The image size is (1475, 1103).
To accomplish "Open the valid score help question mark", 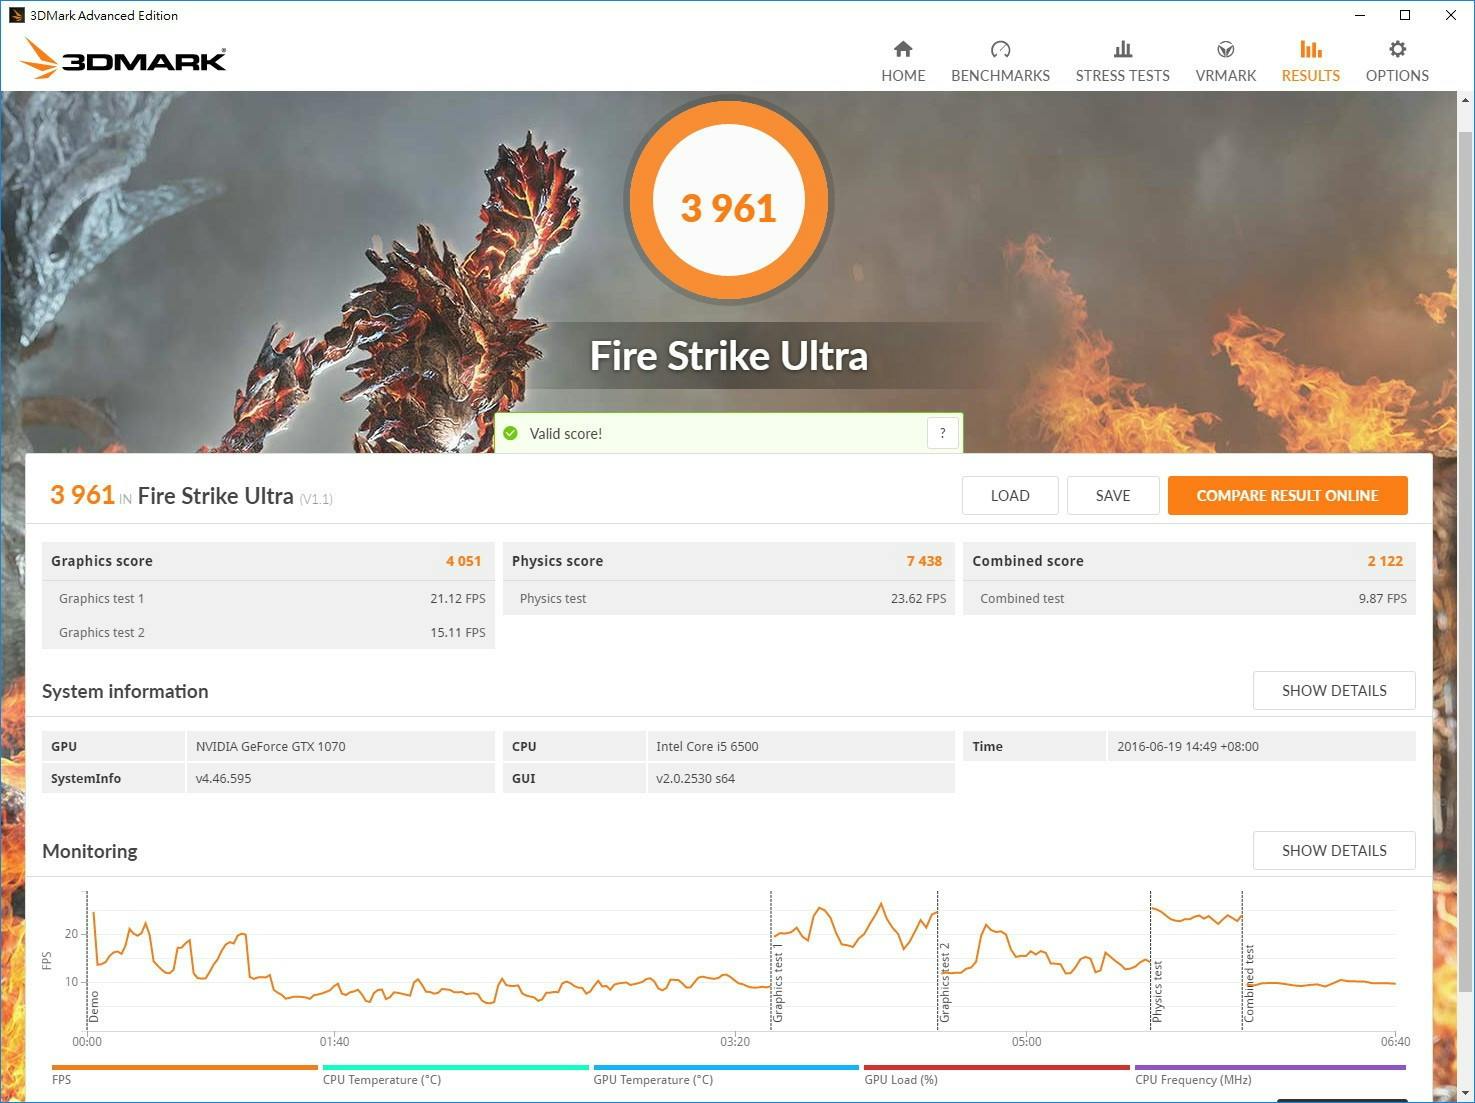I will 942,433.
